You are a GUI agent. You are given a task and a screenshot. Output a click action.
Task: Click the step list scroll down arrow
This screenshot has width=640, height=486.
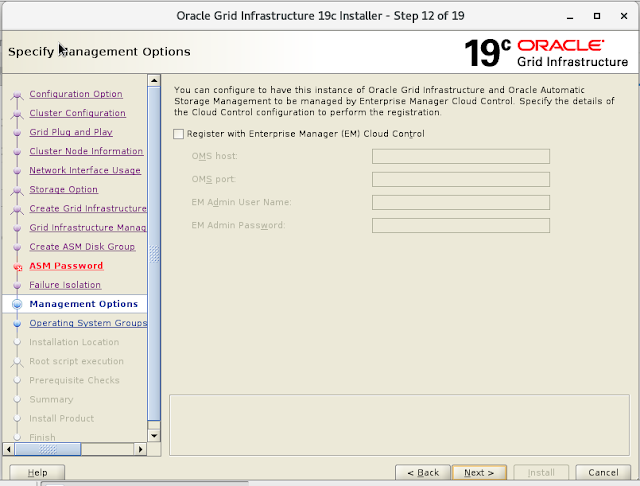pos(154,436)
